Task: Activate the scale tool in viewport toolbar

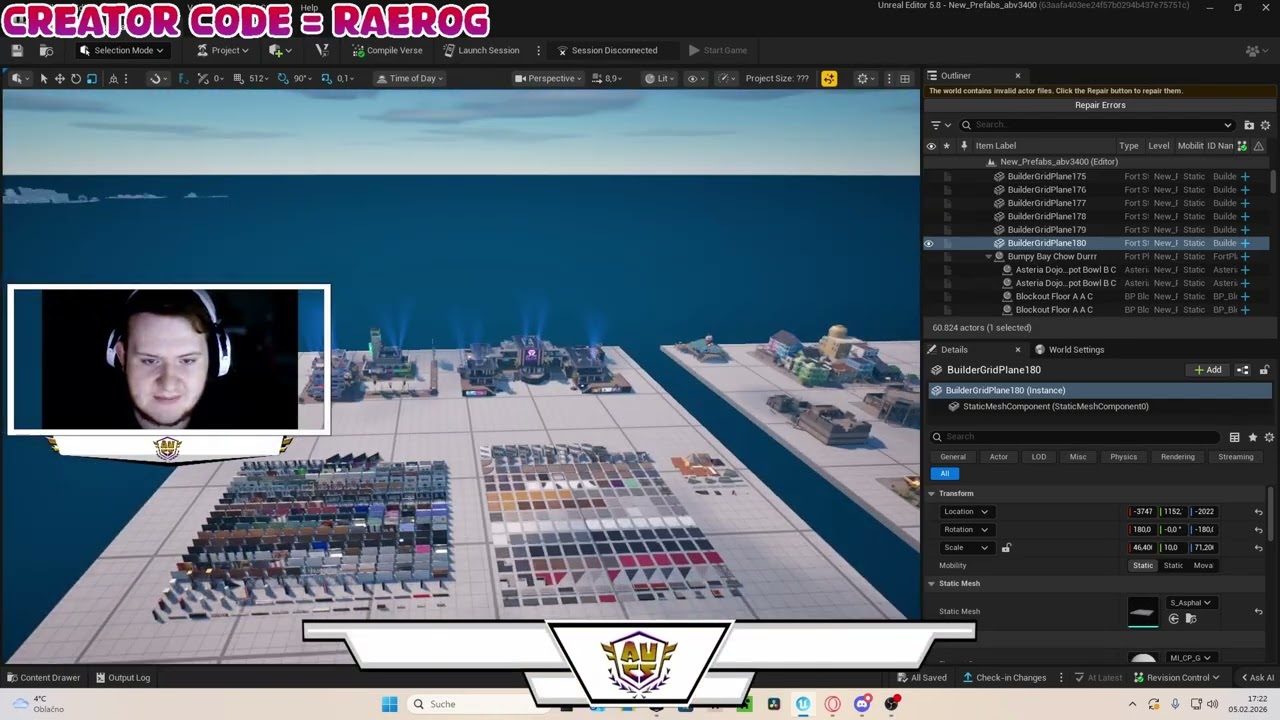Action: [x=91, y=78]
